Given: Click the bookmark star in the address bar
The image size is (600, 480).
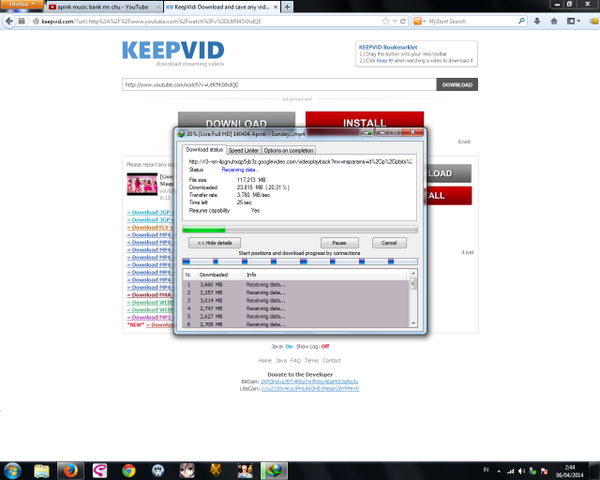Looking at the screenshot, I should (x=385, y=21).
